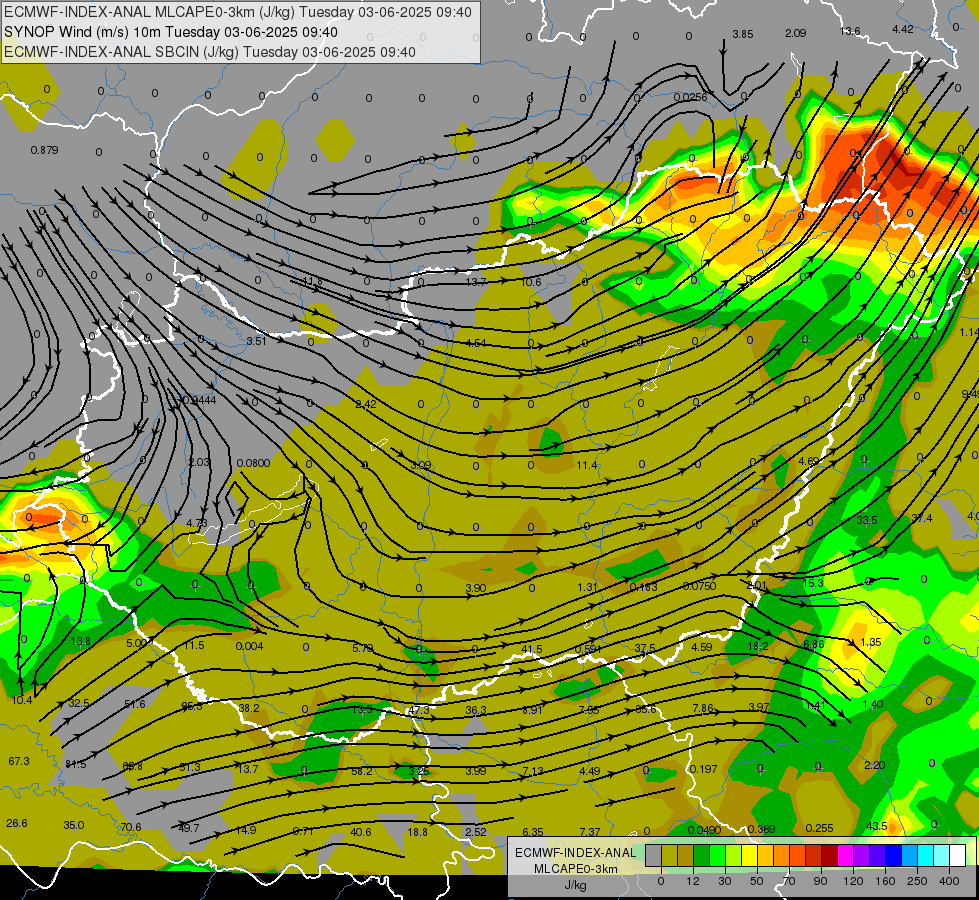Click the dark red legend swatch after 90

tap(829, 855)
